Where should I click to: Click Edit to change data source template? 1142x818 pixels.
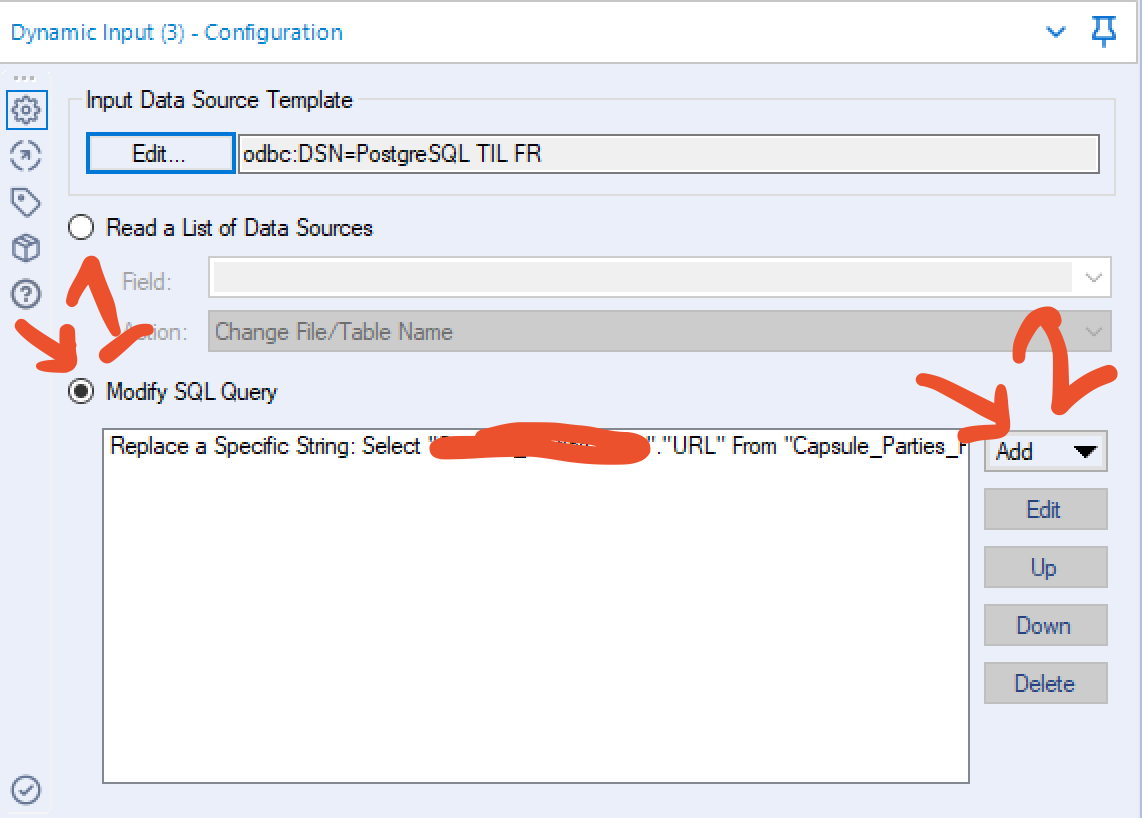coord(160,153)
